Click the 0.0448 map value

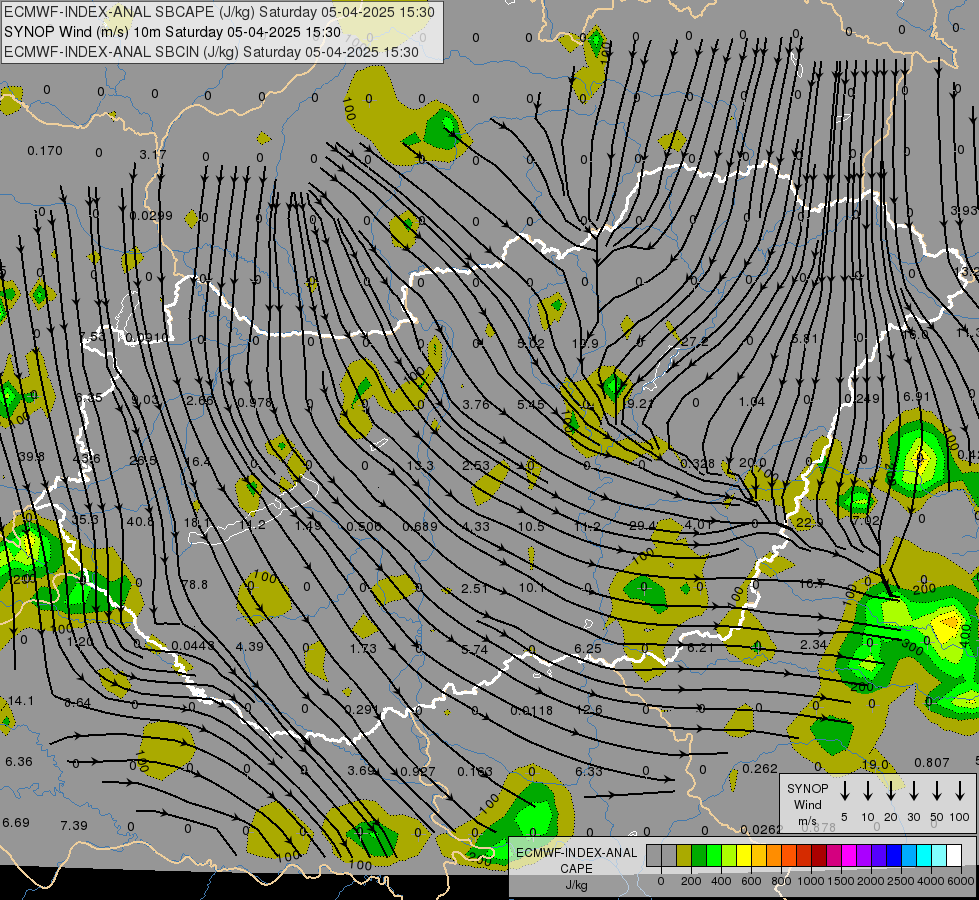pos(193,645)
